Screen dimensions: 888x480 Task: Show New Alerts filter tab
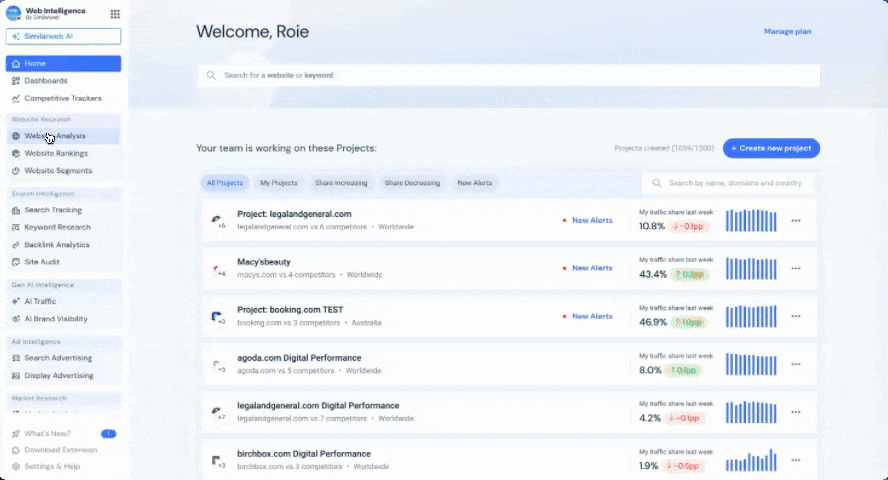pos(475,183)
